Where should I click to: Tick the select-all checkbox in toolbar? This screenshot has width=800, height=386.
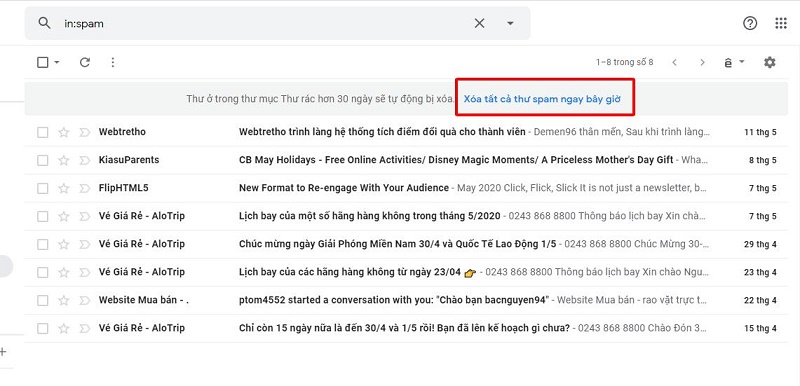pos(43,62)
